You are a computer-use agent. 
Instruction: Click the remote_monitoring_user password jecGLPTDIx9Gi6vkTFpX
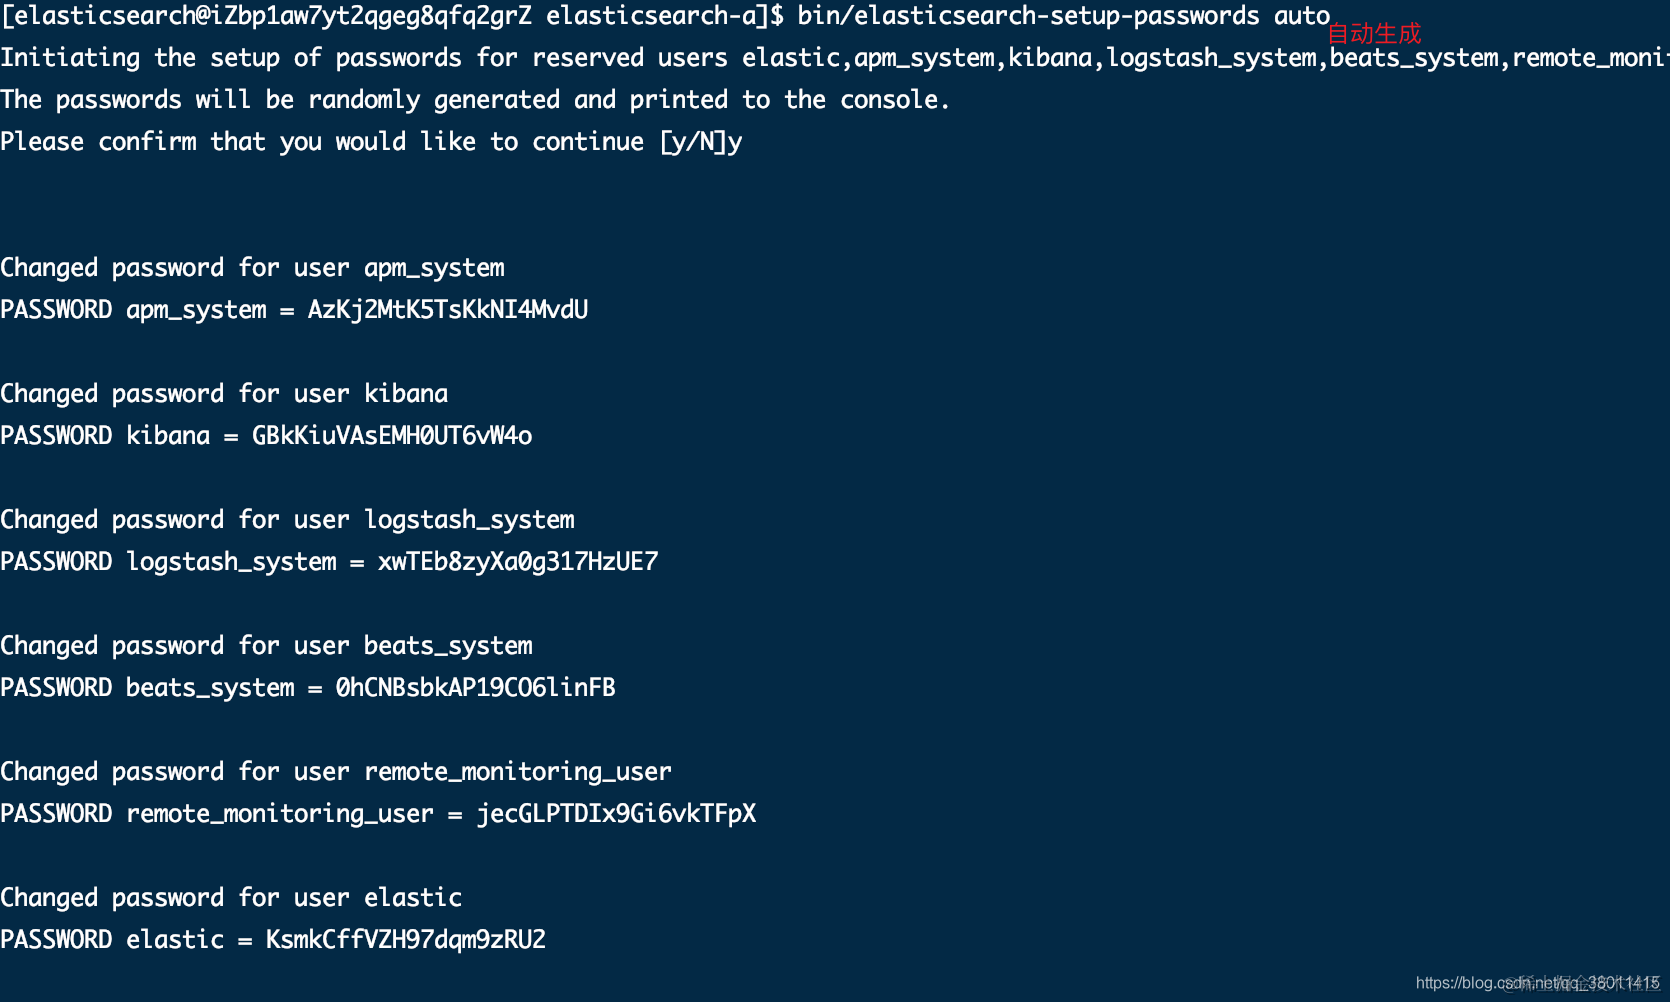click(615, 814)
